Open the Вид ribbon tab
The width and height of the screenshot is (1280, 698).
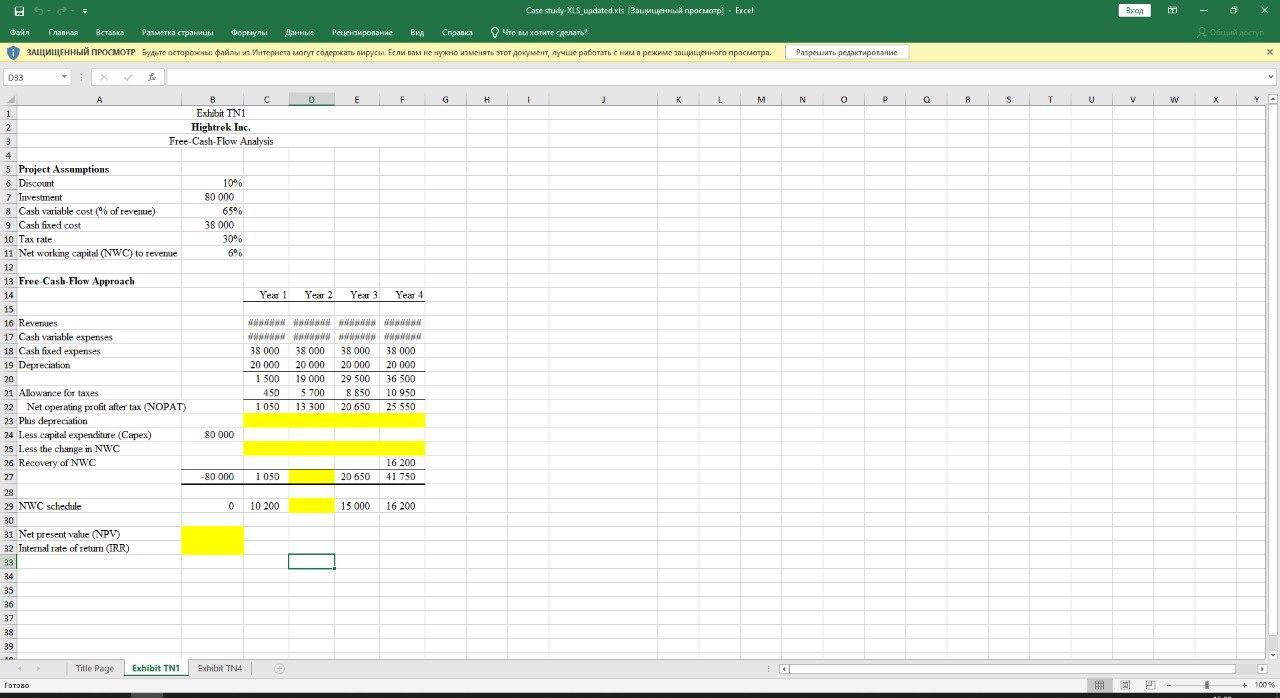(418, 33)
